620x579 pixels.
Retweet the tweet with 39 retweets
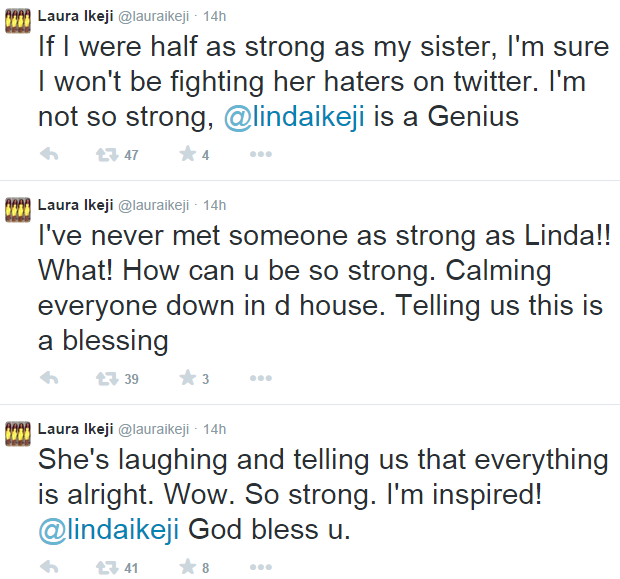[105, 379]
